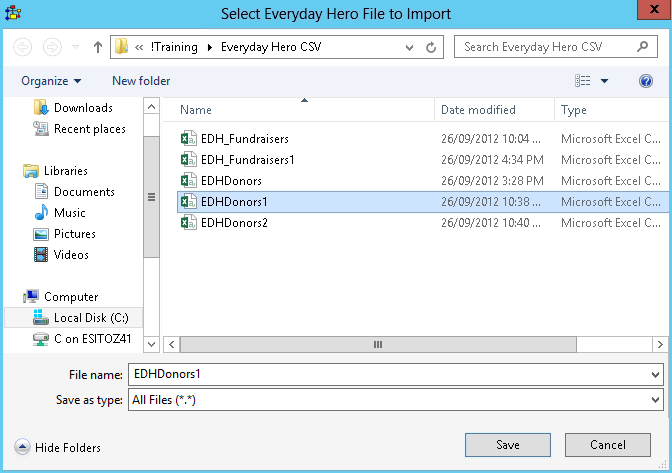The height and width of the screenshot is (473, 672).
Task: Select the EDHDonors1 file
Action: click(424, 202)
